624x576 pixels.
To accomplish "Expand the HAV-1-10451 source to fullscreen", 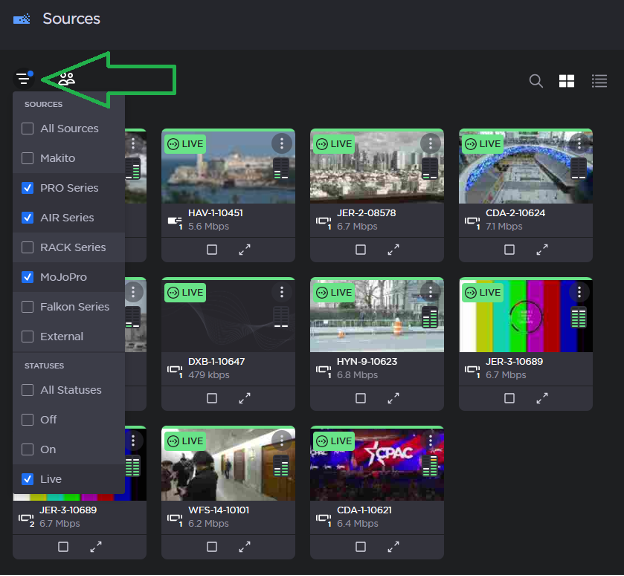I will click(245, 250).
